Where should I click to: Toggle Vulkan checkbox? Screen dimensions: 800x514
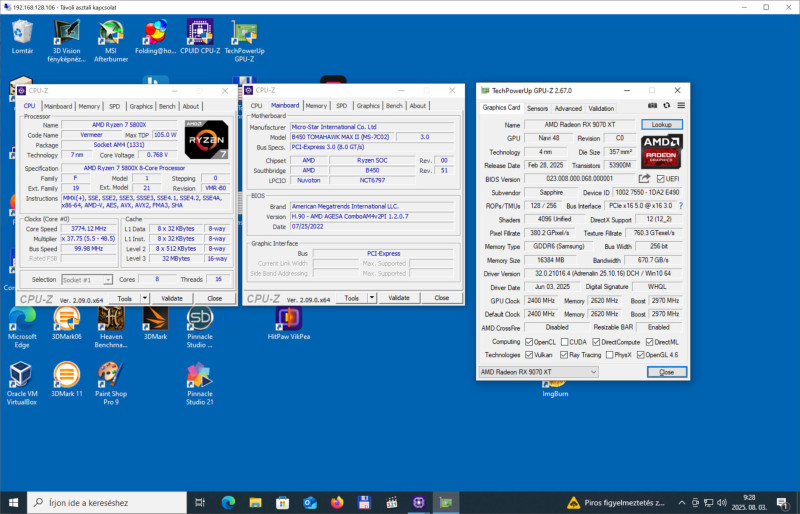click(x=529, y=355)
